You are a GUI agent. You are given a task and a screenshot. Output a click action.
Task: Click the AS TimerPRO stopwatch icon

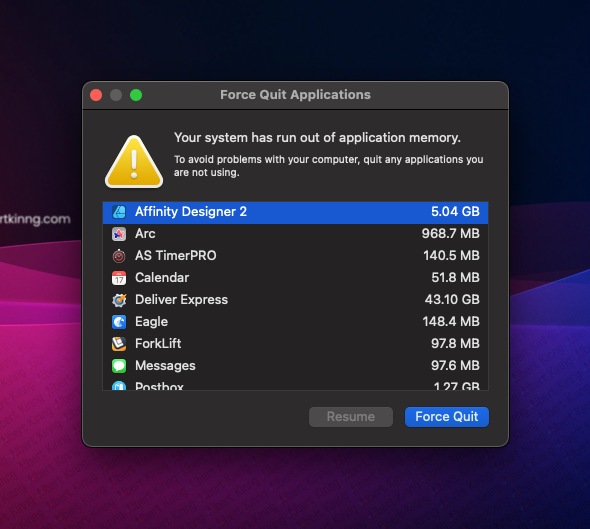pos(119,256)
